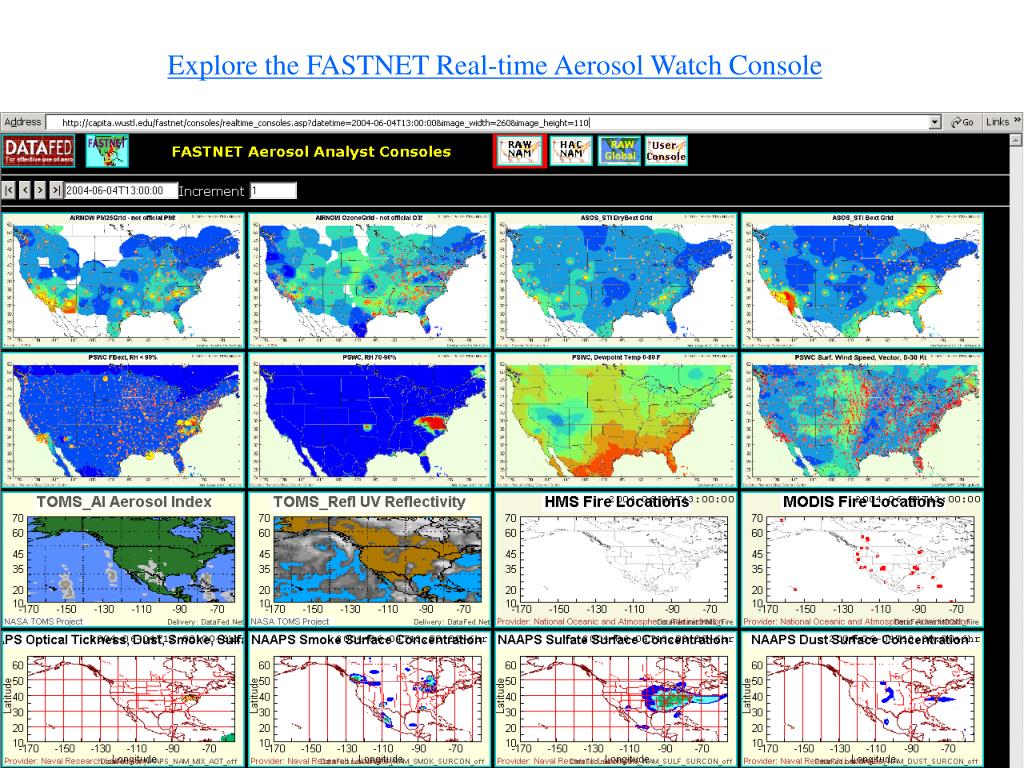The image size is (1024, 768).
Task: Open the NAAPS Optical Thickness map
Action: (123, 699)
